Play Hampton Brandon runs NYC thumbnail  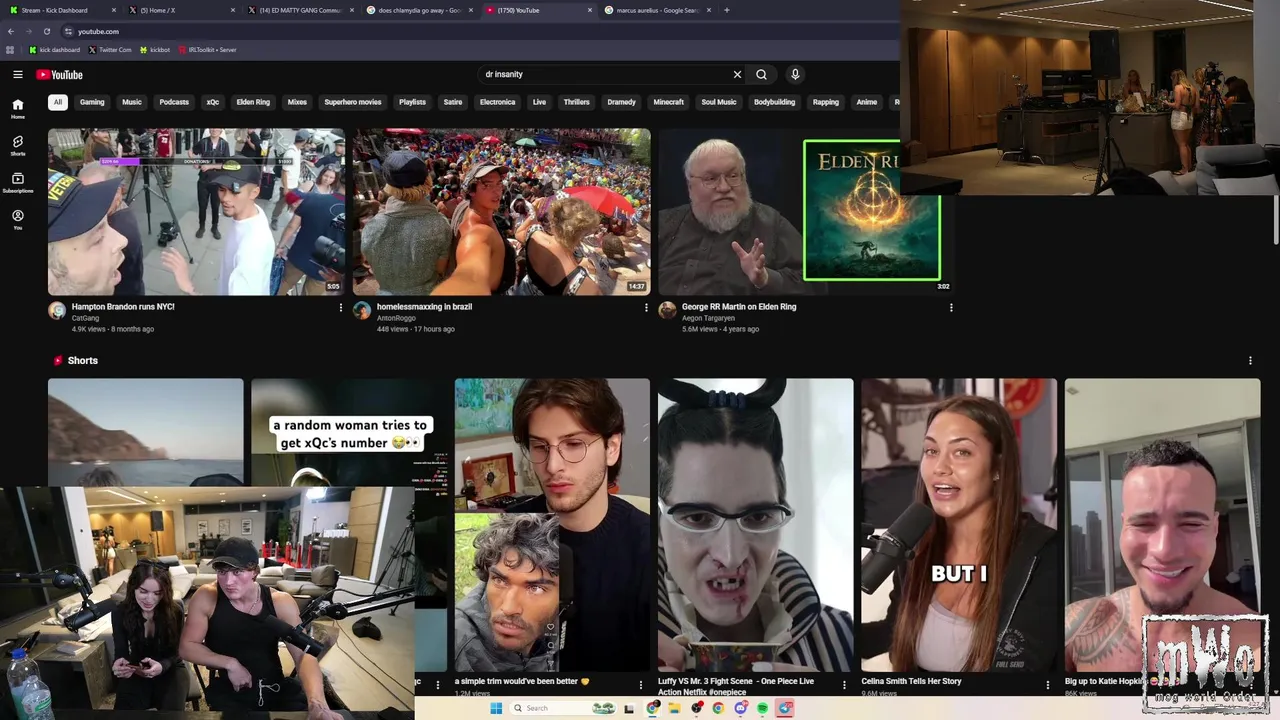[x=196, y=211]
